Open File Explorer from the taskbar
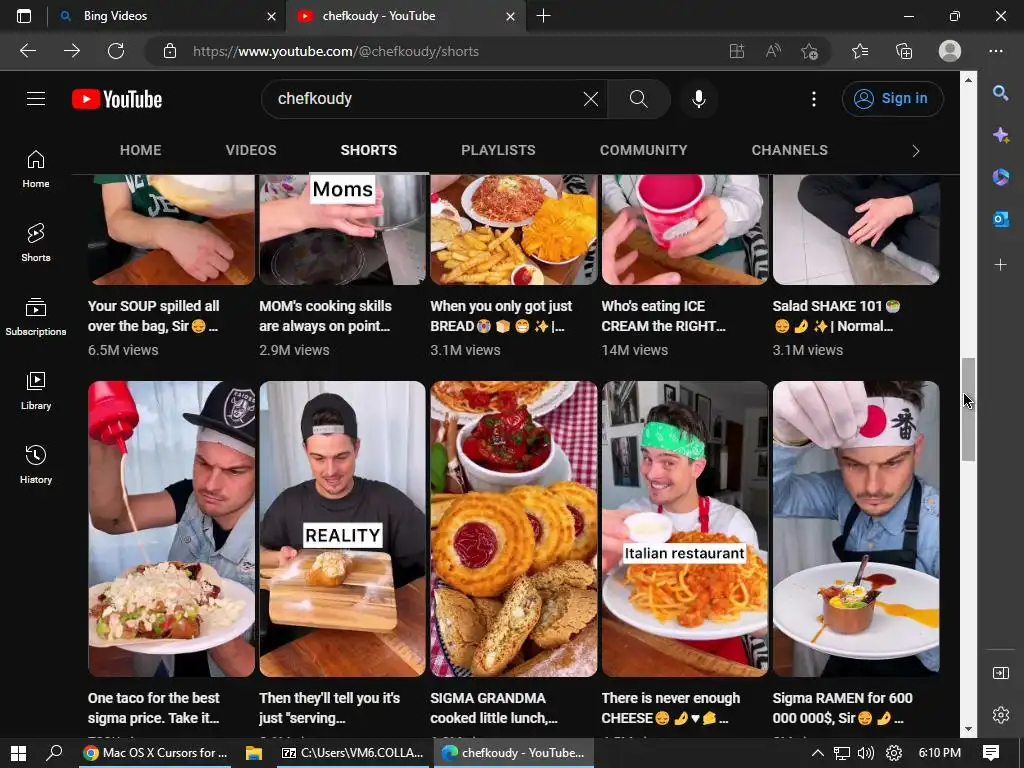Viewport: 1024px width, 768px height. point(253,753)
